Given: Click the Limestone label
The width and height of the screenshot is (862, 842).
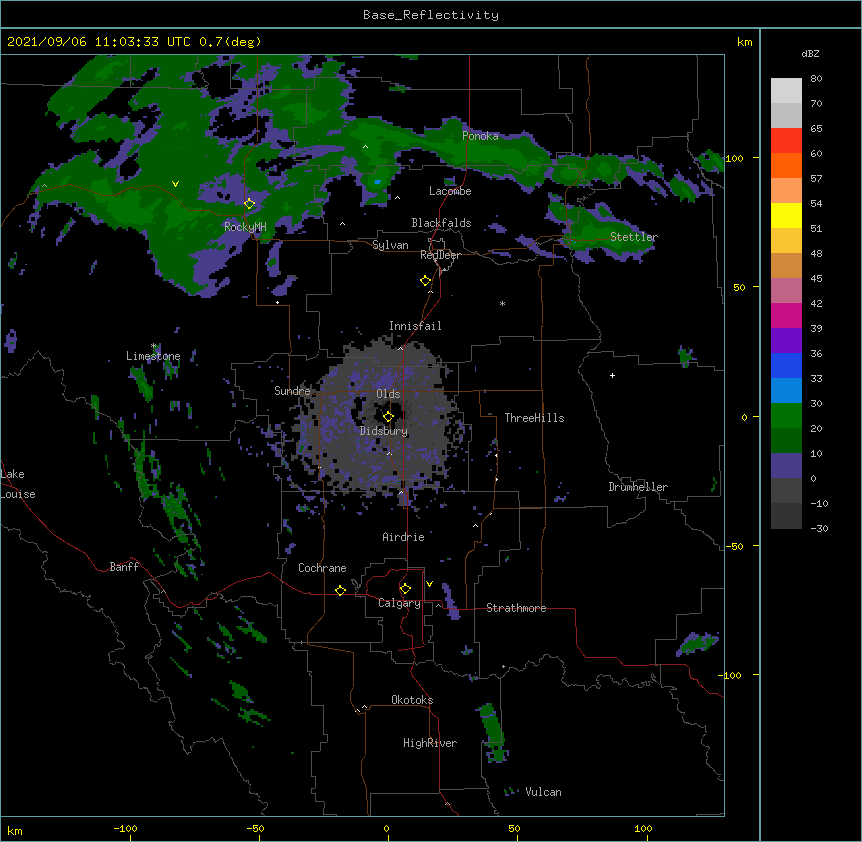Looking at the screenshot, I should [153, 356].
